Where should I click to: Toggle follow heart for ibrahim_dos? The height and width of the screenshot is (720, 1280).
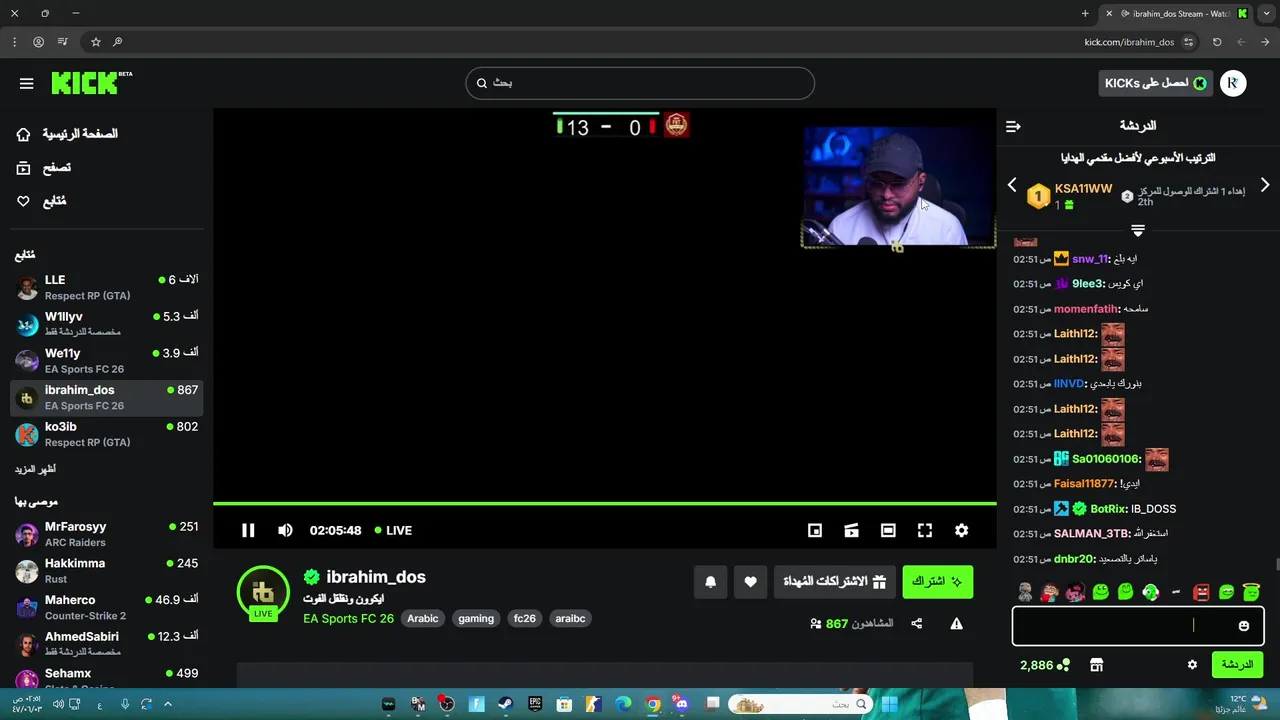click(750, 582)
